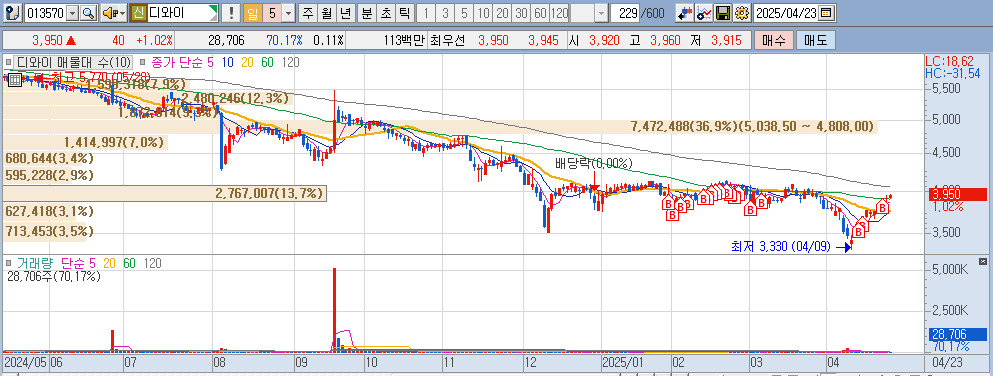
Task: Click the small square before 디와이 매물대
Action: click(9, 62)
